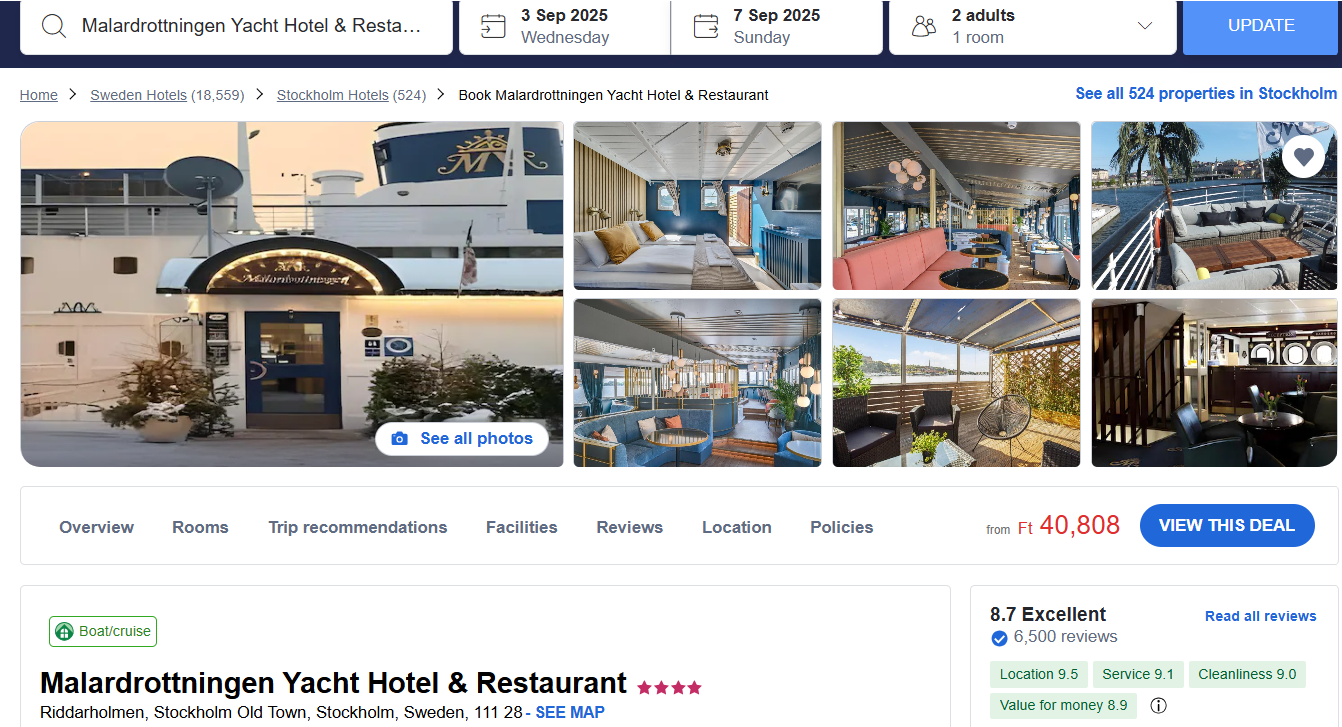Switch to the Rooms tab
This screenshot has height=727, width=1342.
(200, 527)
